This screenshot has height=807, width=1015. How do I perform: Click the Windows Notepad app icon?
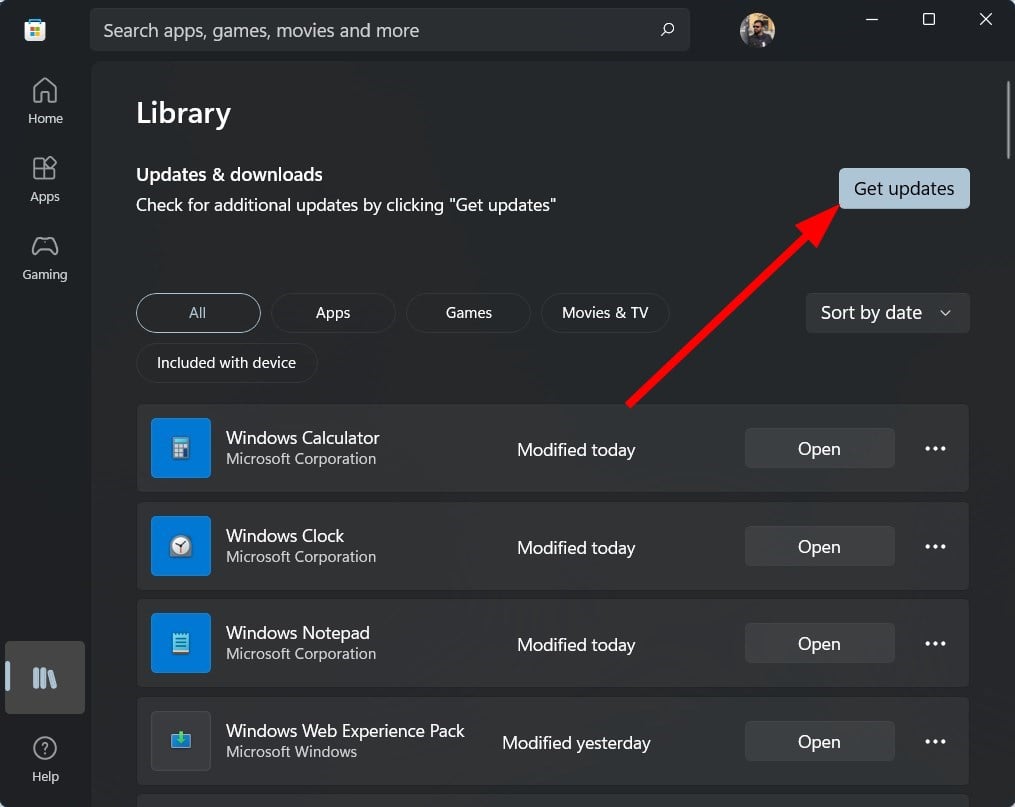181,643
